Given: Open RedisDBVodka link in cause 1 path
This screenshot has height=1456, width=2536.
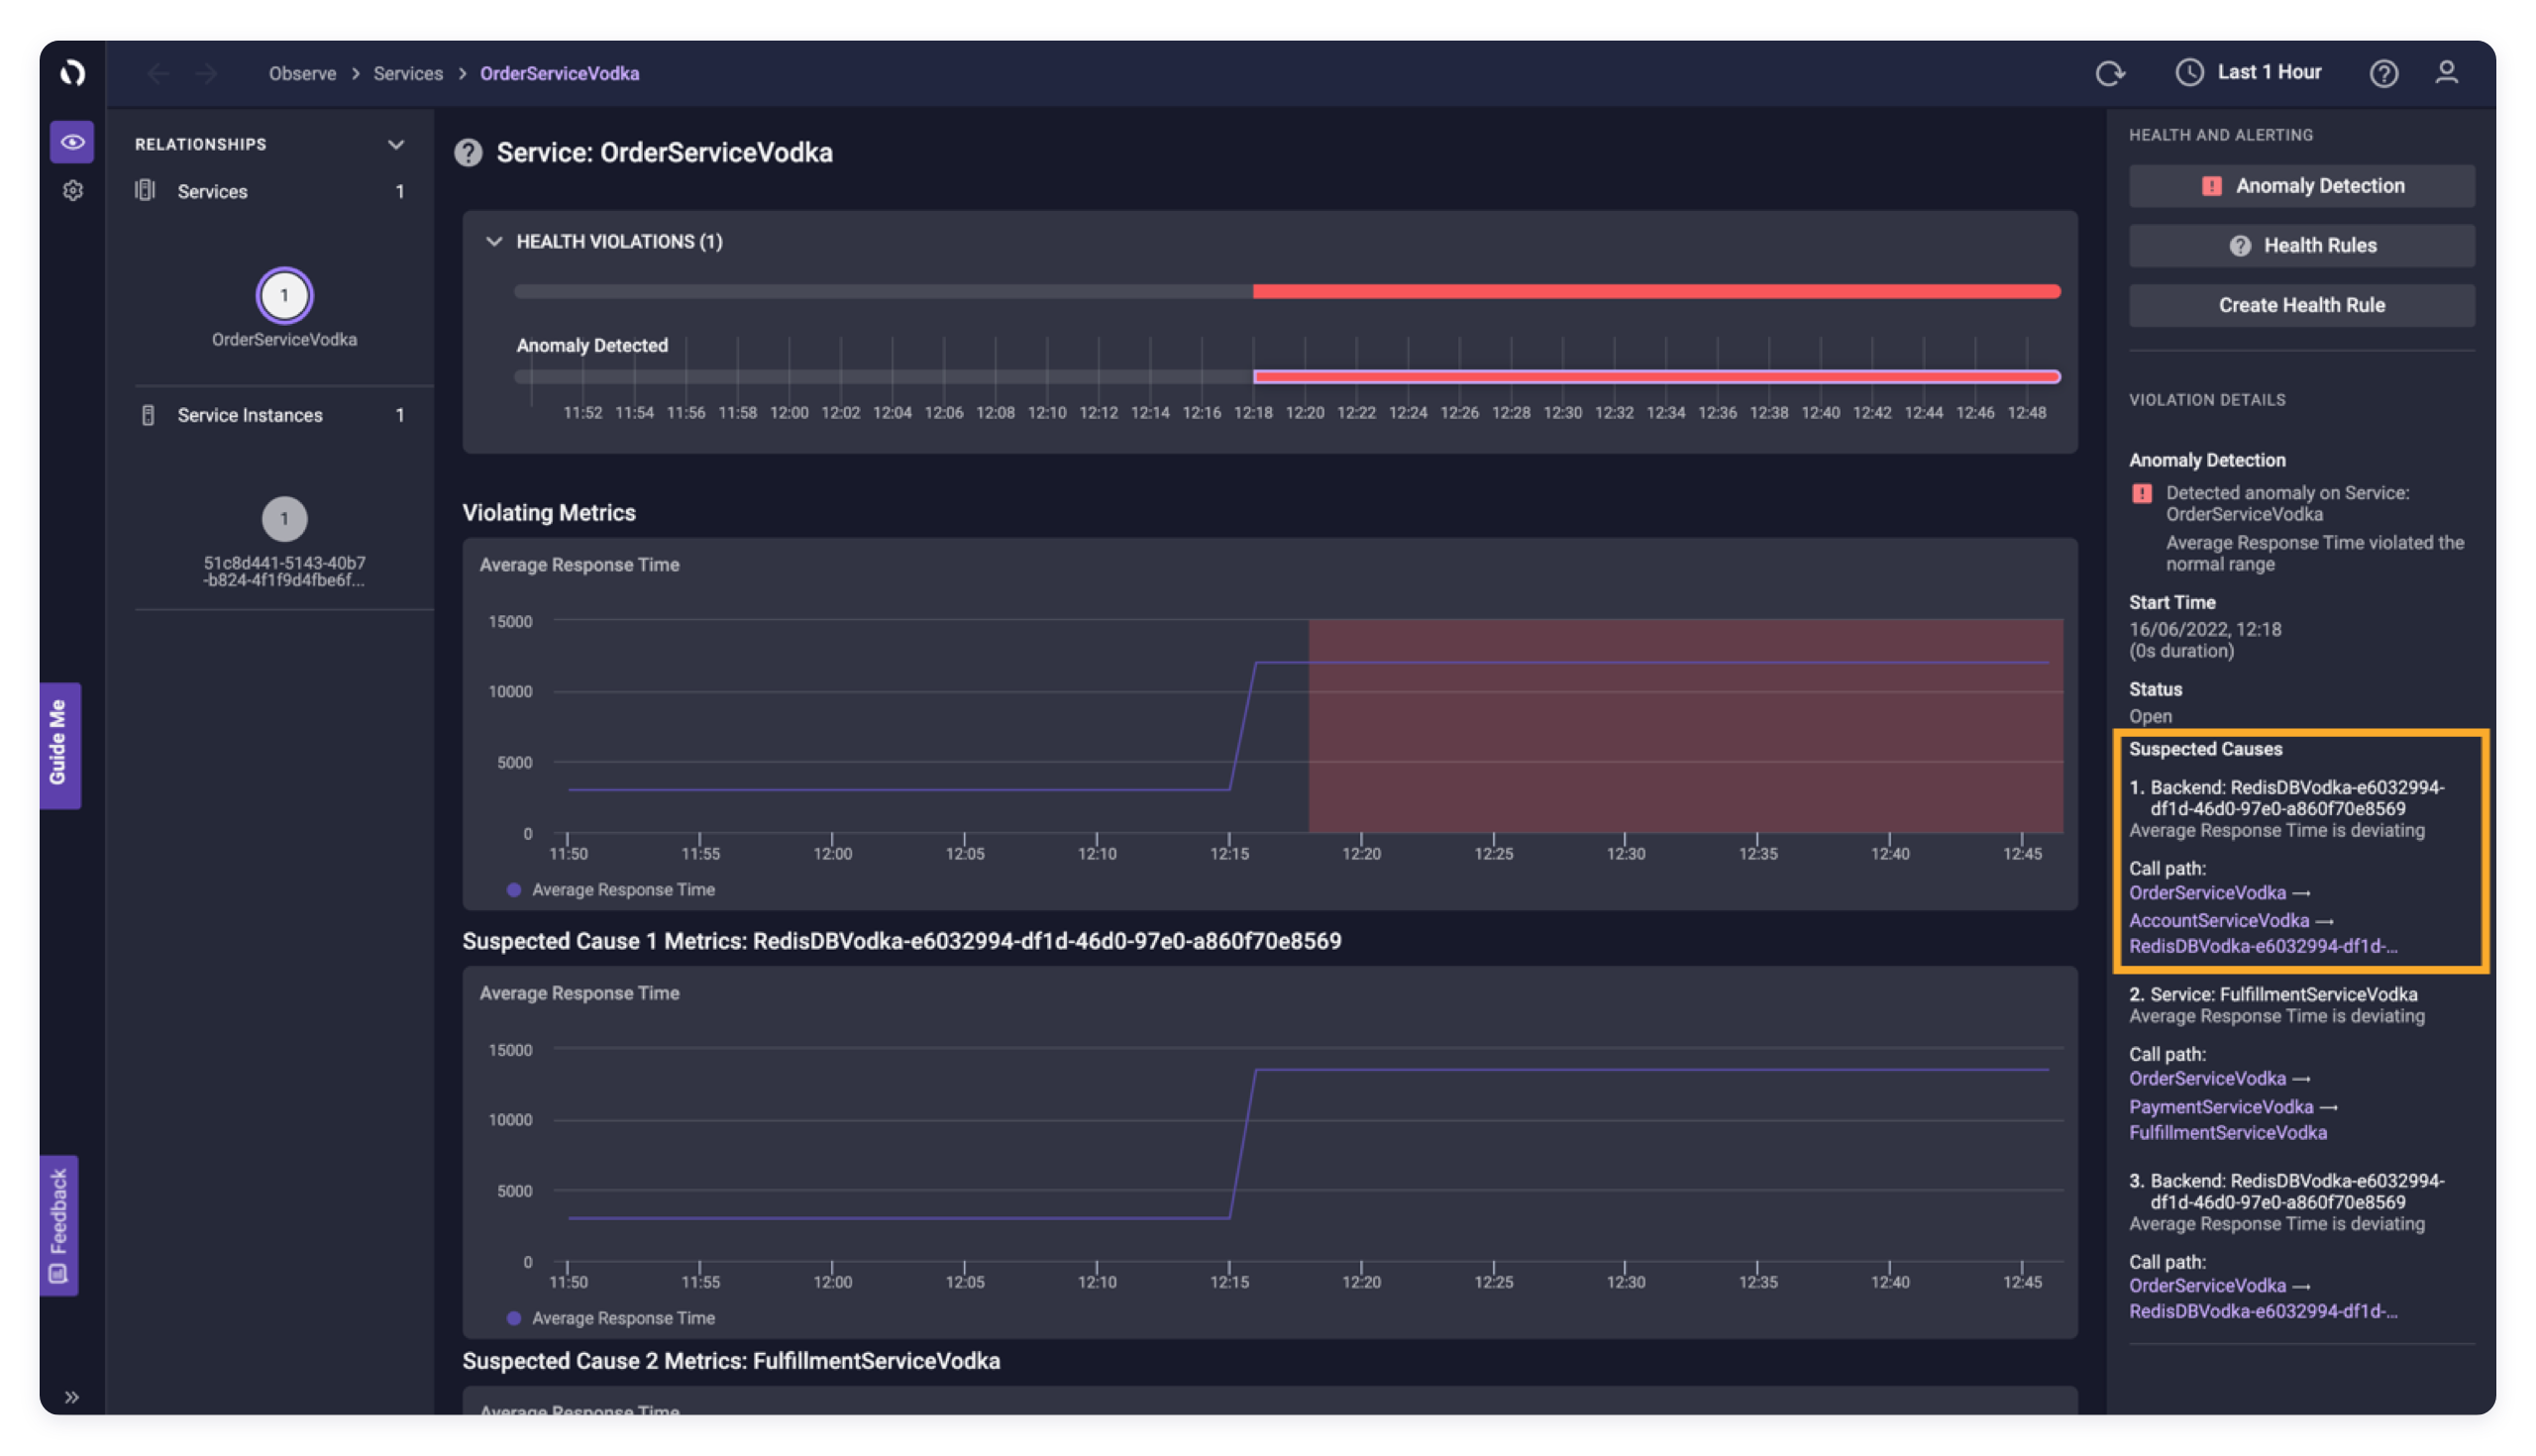Looking at the screenshot, I should 2262,946.
